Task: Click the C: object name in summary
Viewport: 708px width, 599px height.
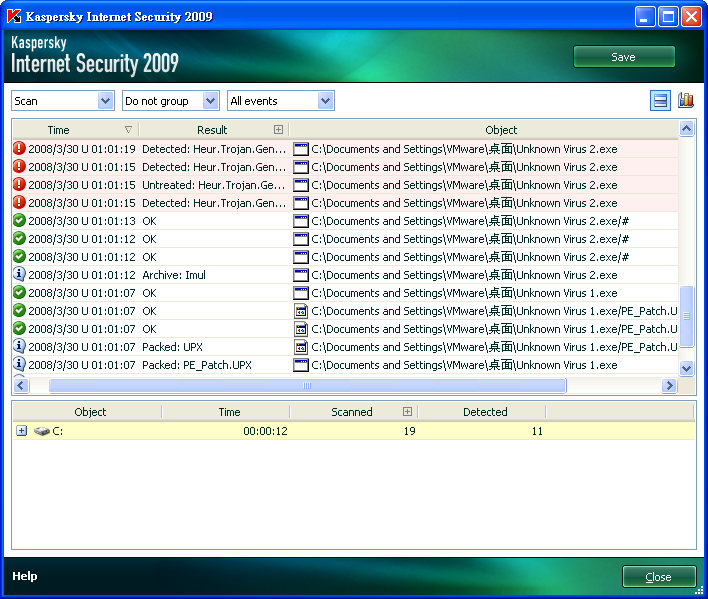Action: pyautogui.click(x=58, y=431)
